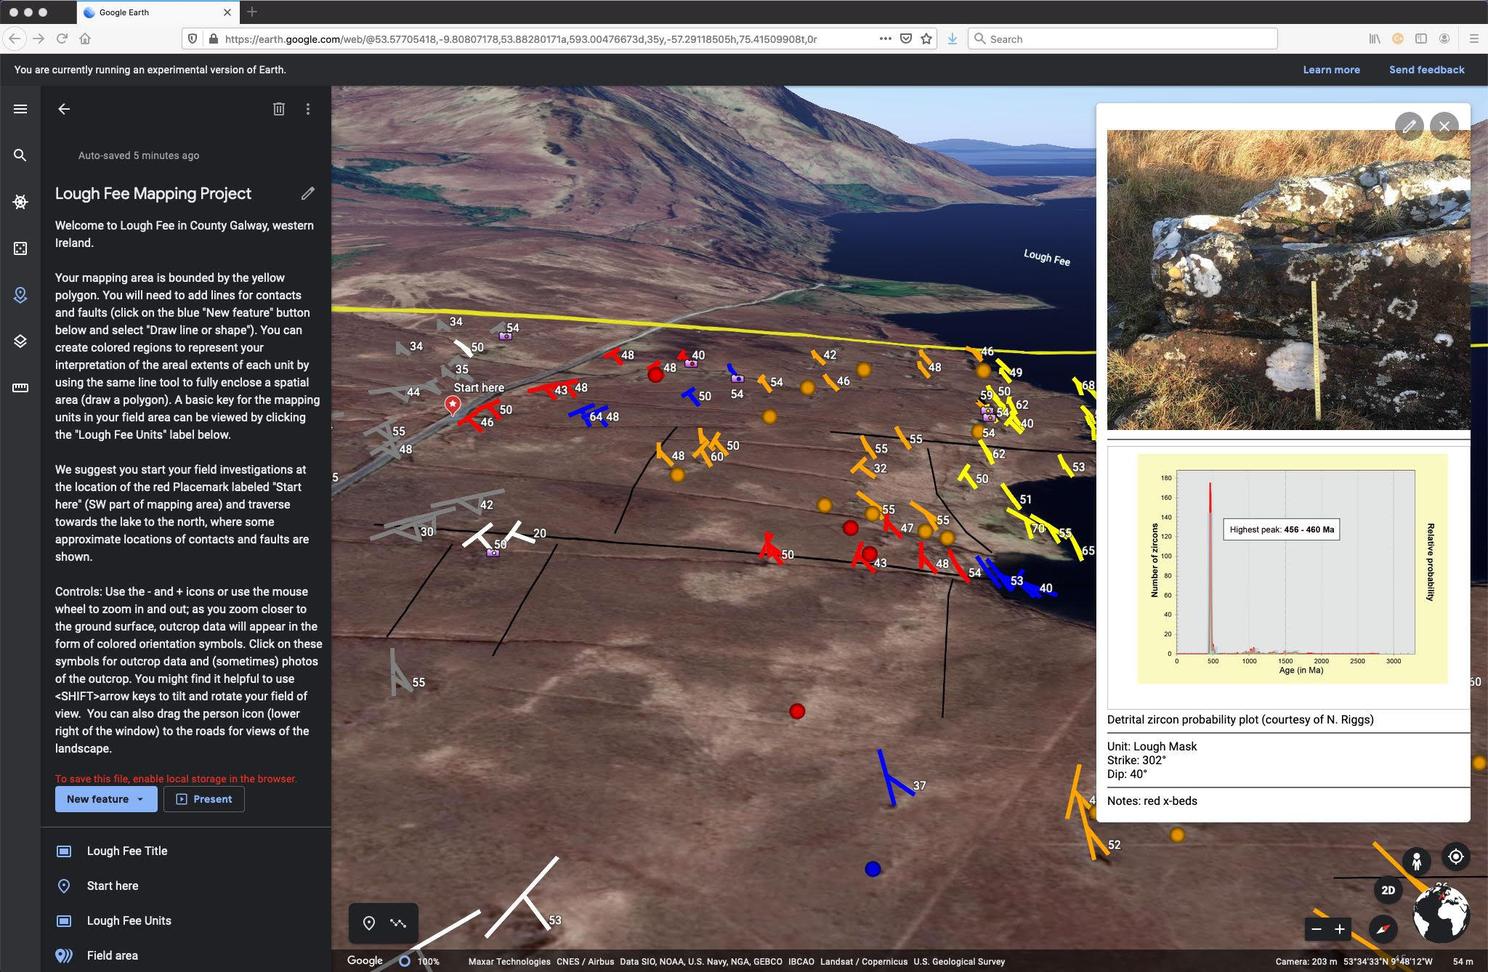
Task: Switch the map to 2D view
Action: click(1388, 890)
